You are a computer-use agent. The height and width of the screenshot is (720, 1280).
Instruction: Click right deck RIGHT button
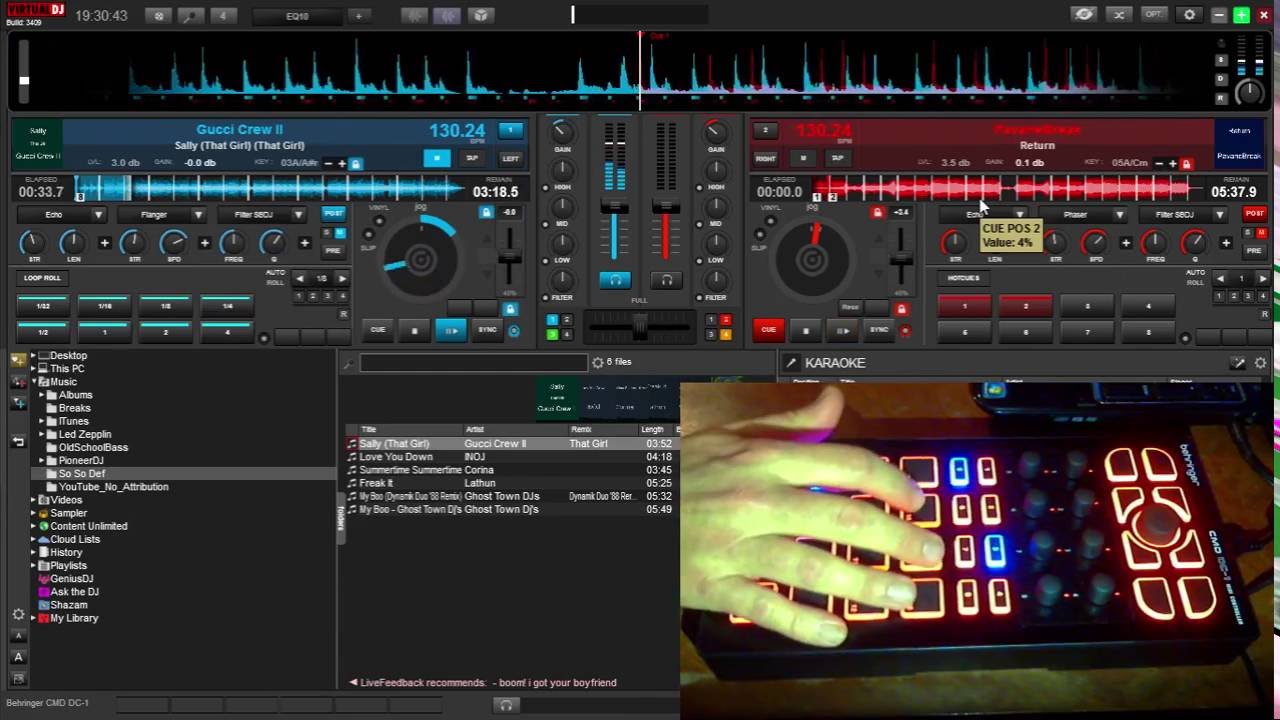(x=766, y=158)
